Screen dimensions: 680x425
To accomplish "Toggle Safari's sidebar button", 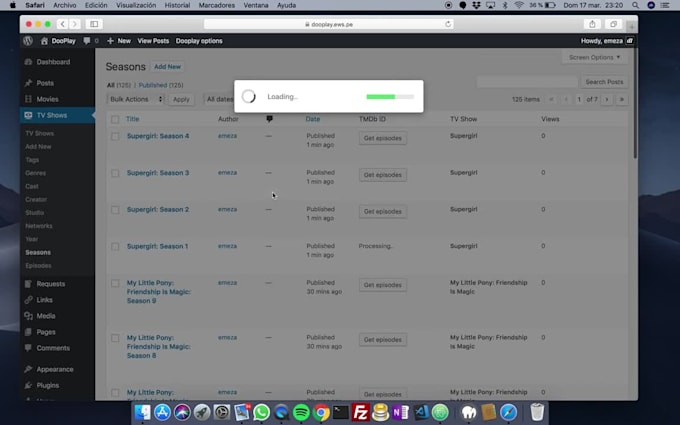I will 94,24.
